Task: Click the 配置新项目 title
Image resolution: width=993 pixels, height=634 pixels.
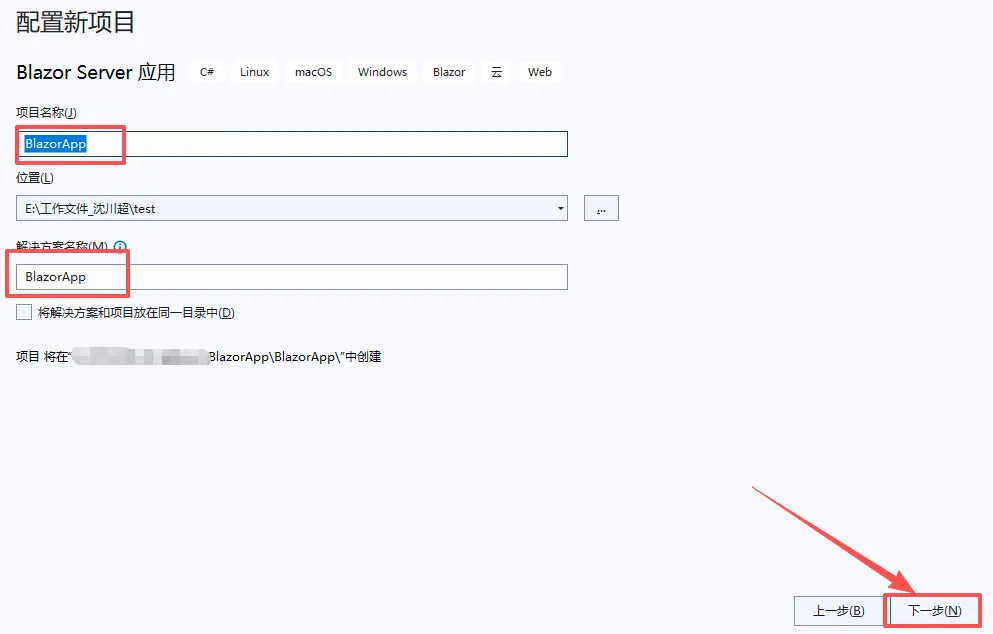Action: tap(75, 22)
